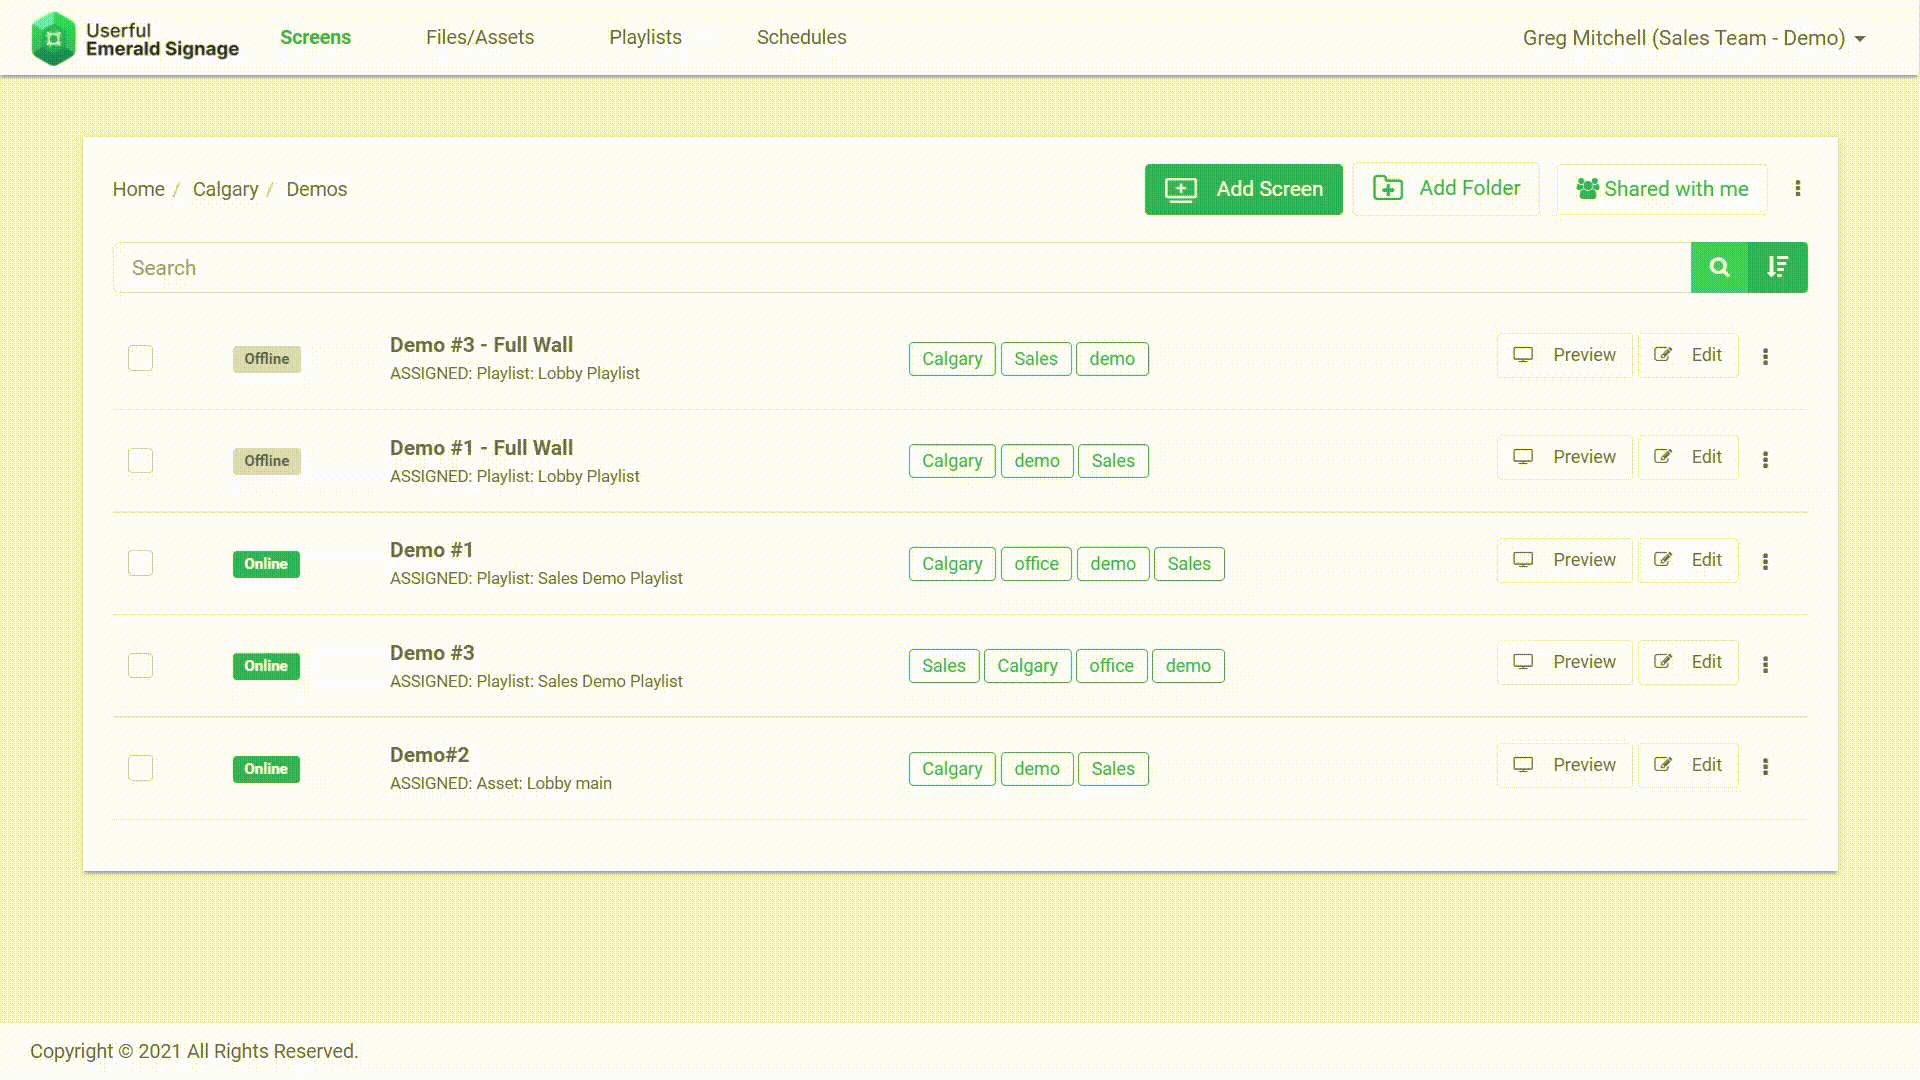Click Sales tag on online Demo #3 row
1920x1080 pixels.
click(x=944, y=666)
